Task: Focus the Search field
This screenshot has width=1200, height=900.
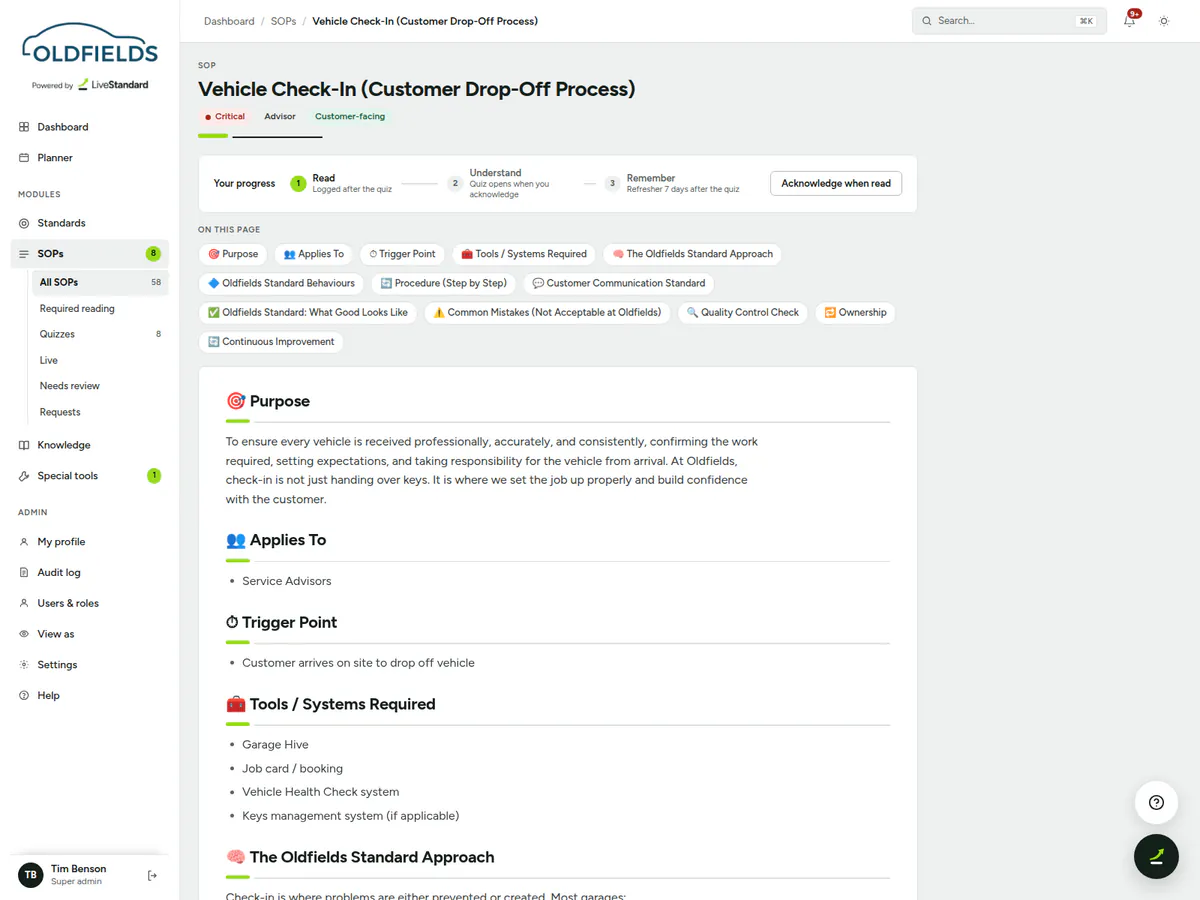Action: pos(1009,21)
